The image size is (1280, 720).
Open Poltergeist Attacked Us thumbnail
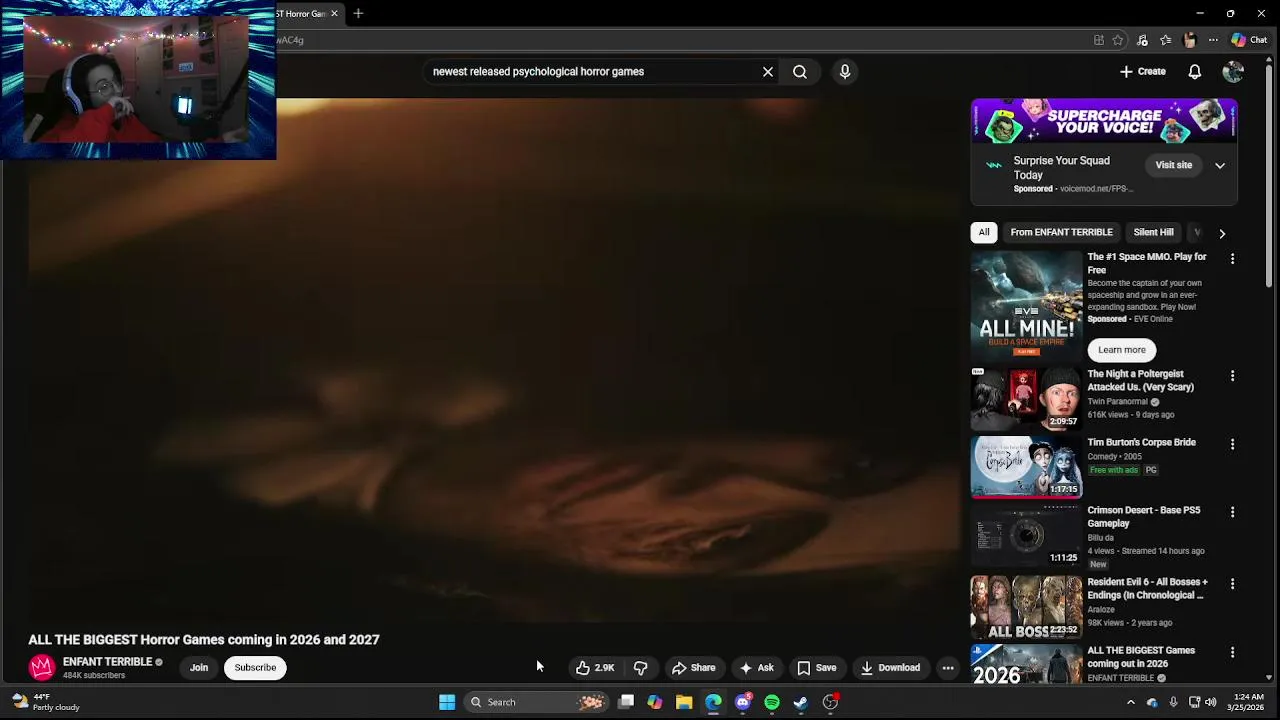(x=1027, y=398)
